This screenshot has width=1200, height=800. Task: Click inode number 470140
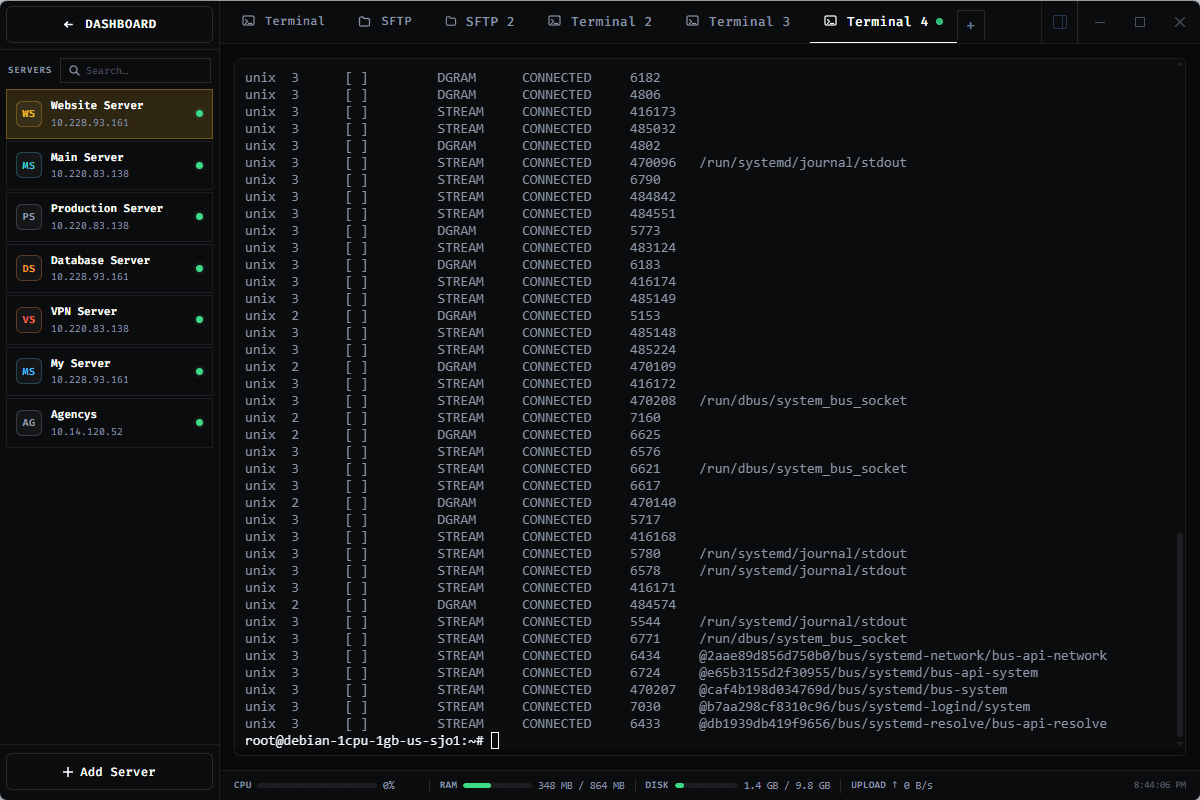coord(653,503)
